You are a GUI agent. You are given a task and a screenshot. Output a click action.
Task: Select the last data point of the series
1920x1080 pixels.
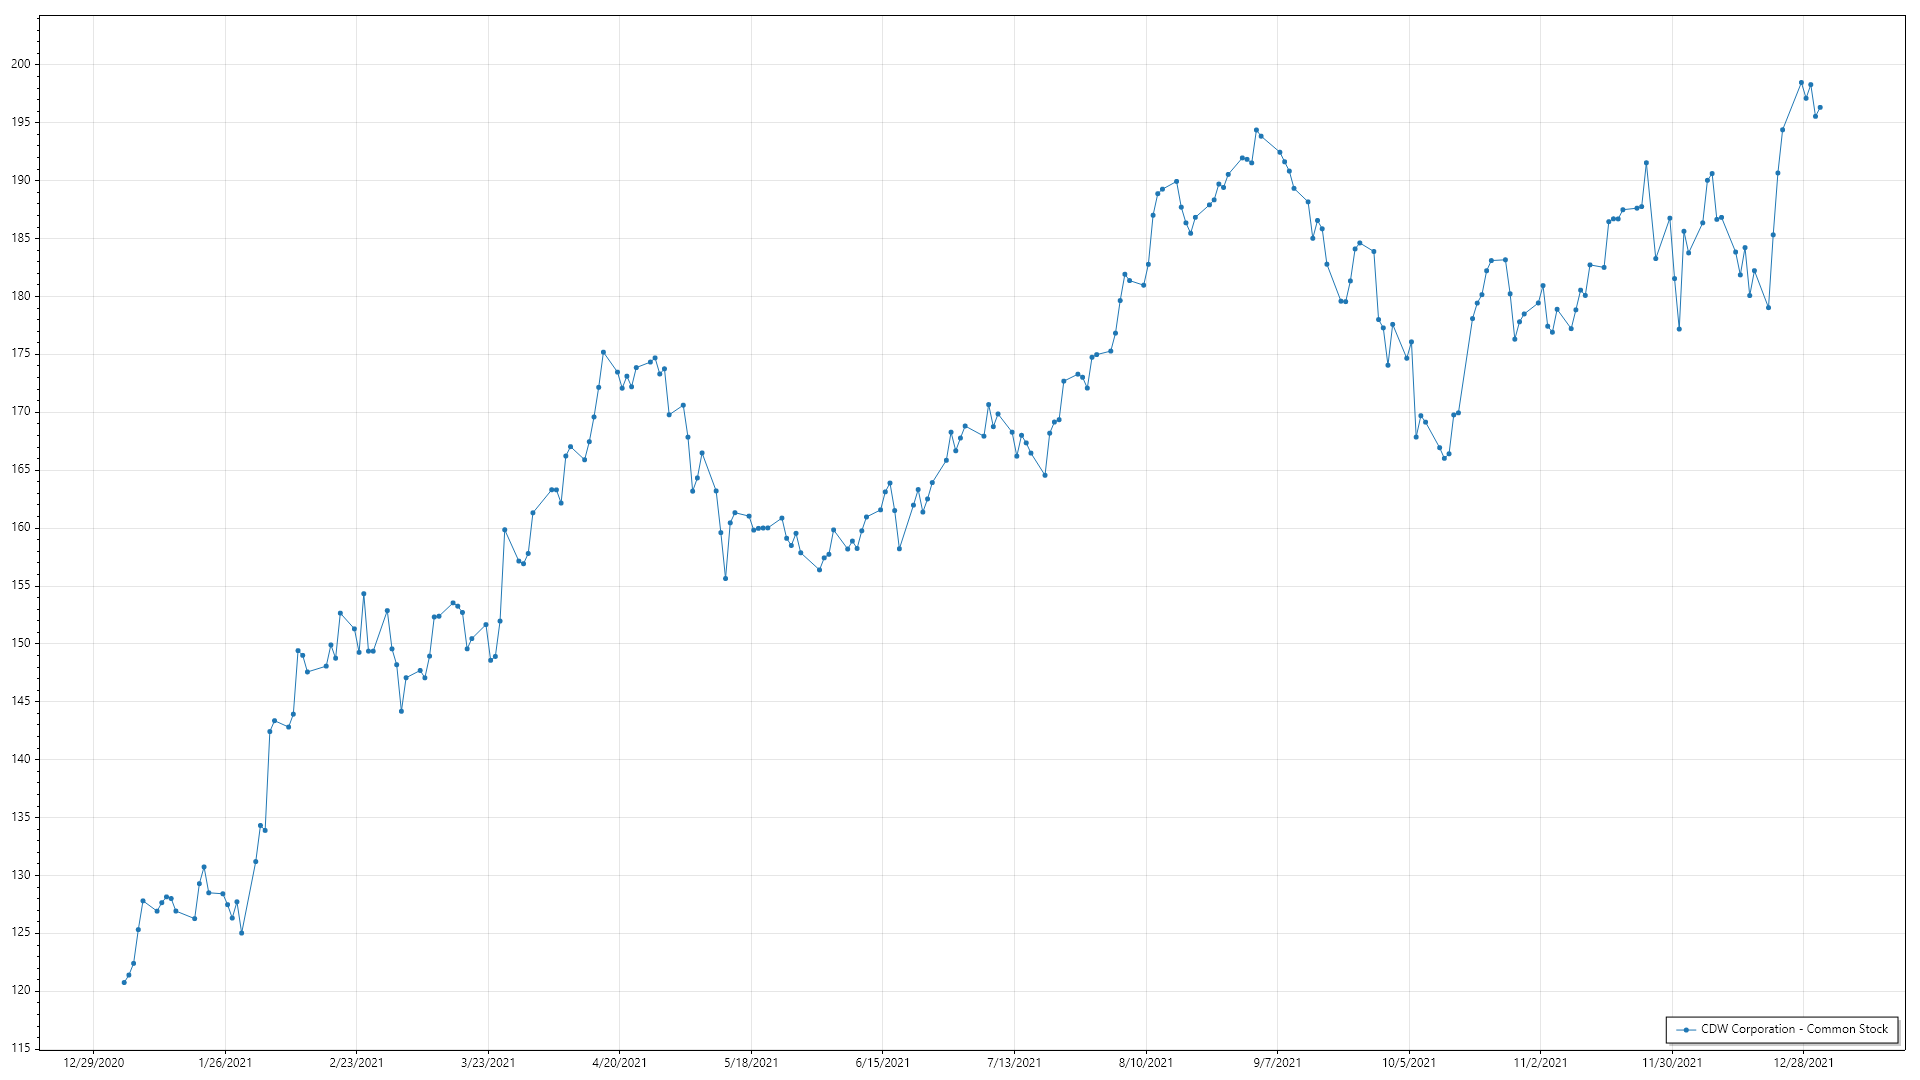pos(1820,108)
